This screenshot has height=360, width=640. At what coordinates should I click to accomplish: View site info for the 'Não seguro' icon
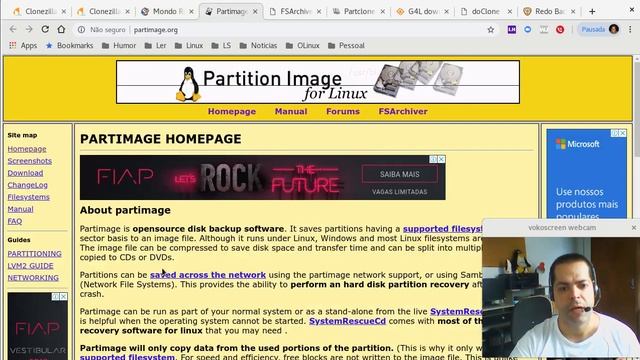click(x=81, y=30)
